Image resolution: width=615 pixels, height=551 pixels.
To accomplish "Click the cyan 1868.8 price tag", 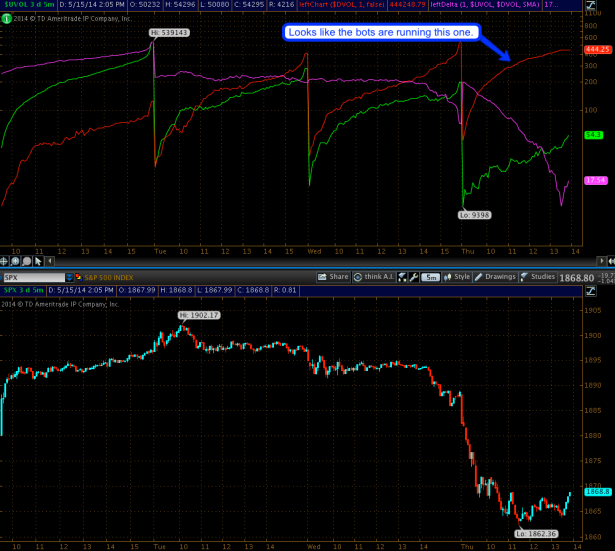I will [x=598, y=491].
